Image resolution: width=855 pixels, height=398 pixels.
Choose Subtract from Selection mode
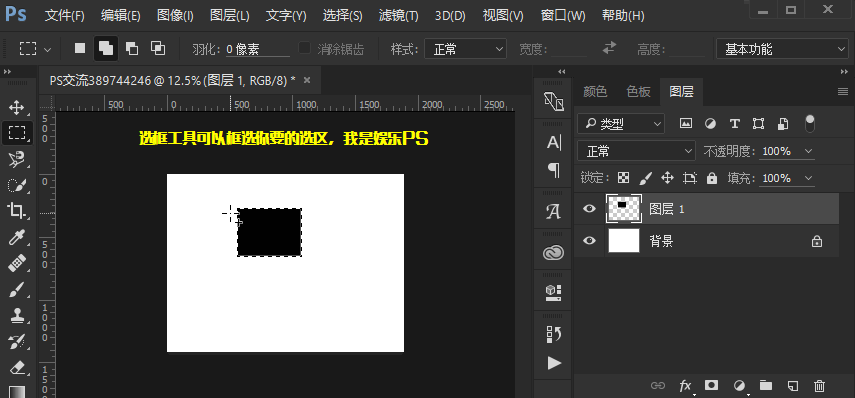point(131,49)
